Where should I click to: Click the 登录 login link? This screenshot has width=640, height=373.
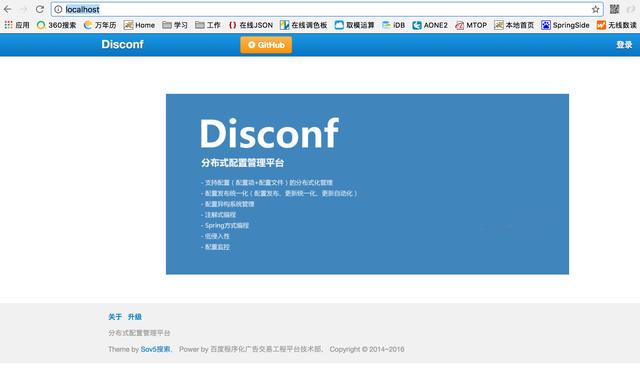[x=624, y=45]
